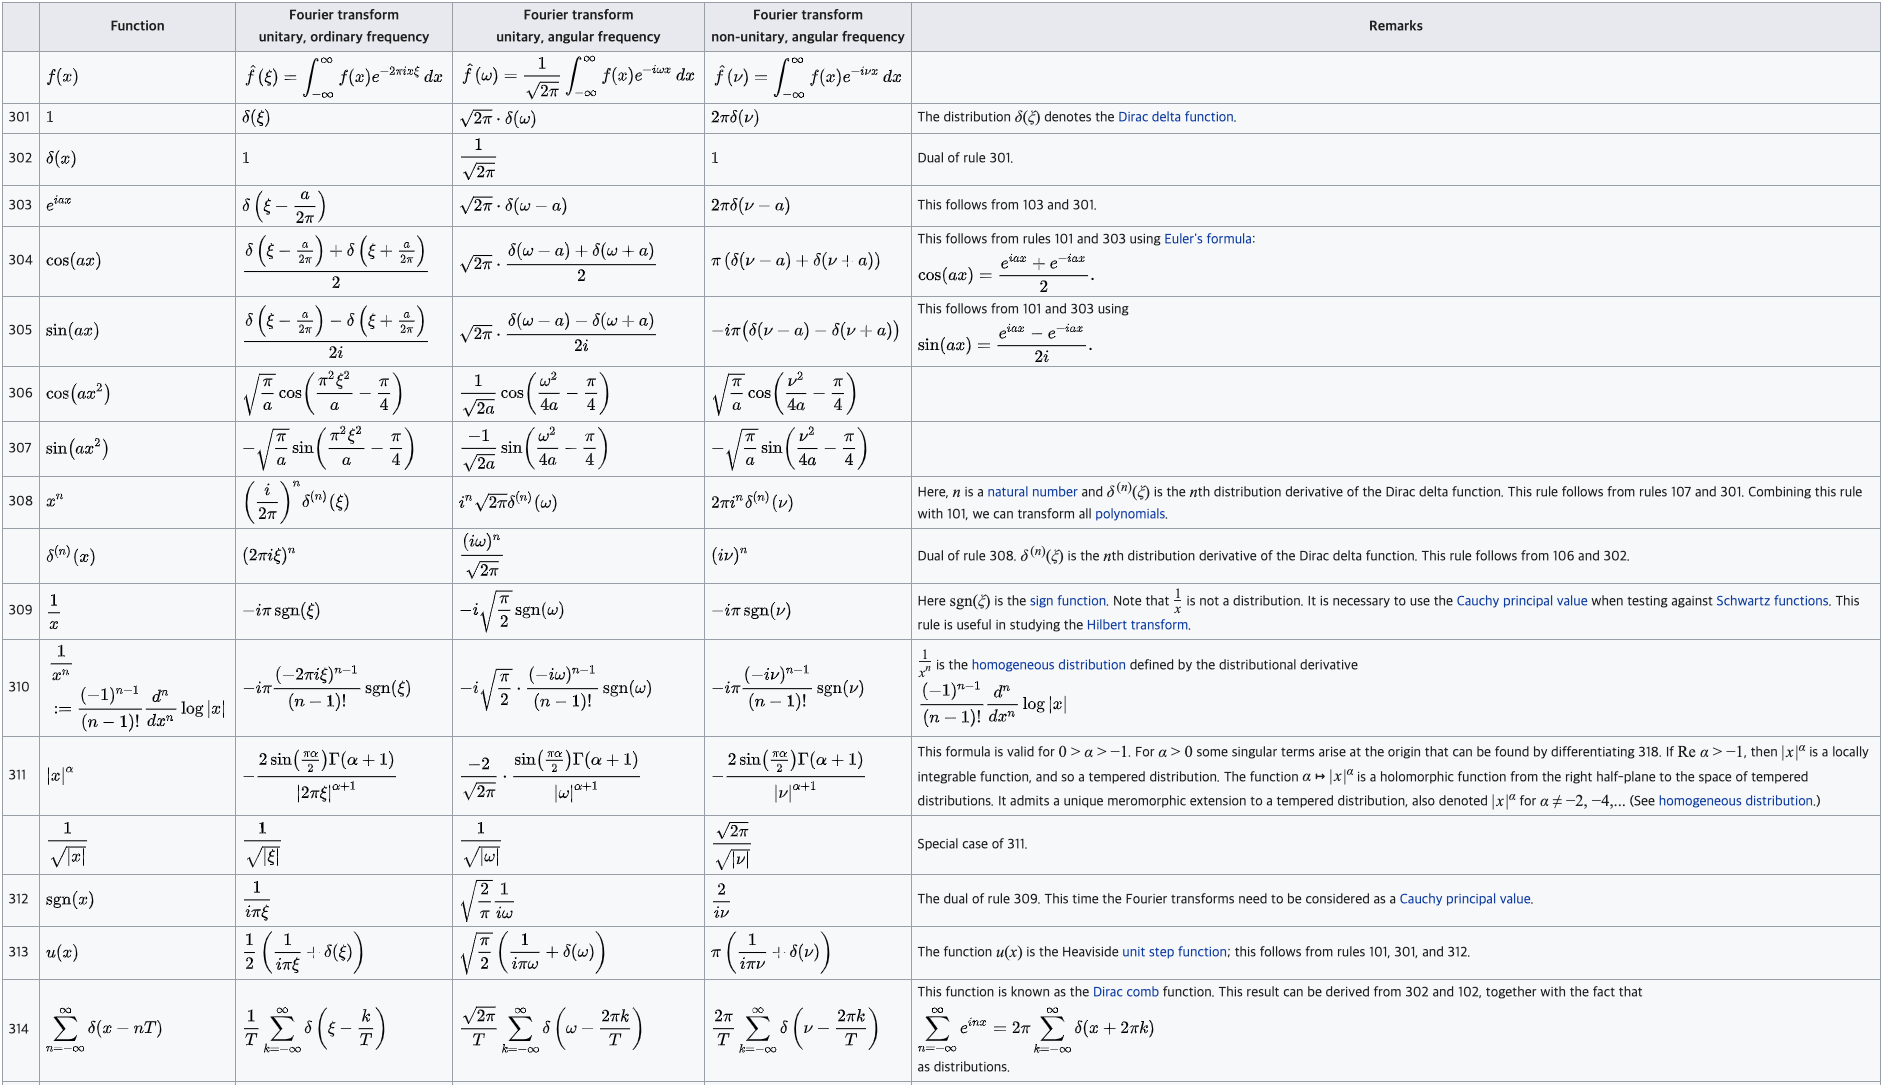Select row number 306
The height and width of the screenshot is (1085, 1883).
pos(20,393)
